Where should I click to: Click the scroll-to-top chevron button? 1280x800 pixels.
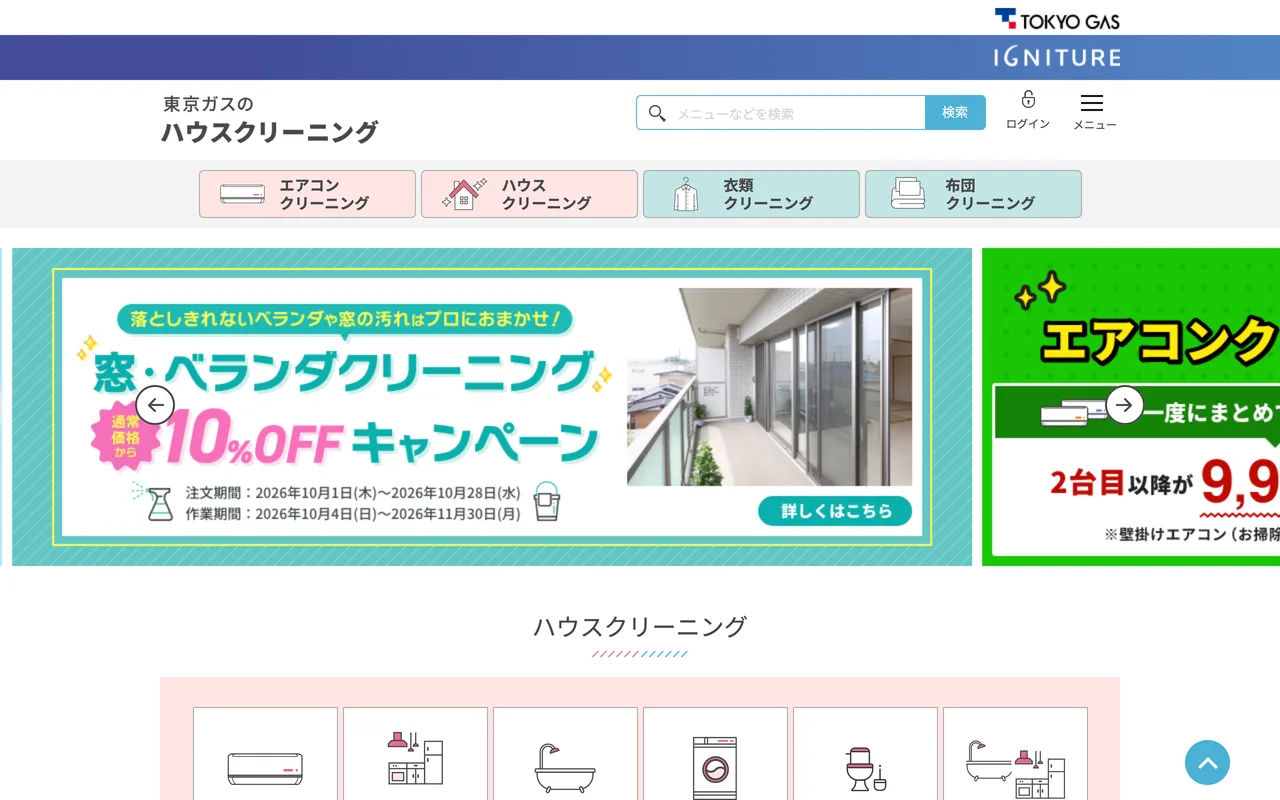(1207, 762)
